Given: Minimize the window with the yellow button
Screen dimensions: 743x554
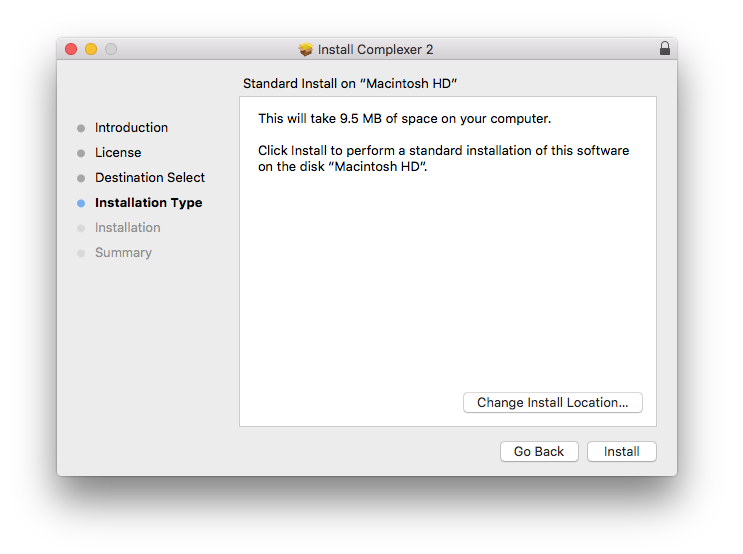Looking at the screenshot, I should [x=91, y=49].
